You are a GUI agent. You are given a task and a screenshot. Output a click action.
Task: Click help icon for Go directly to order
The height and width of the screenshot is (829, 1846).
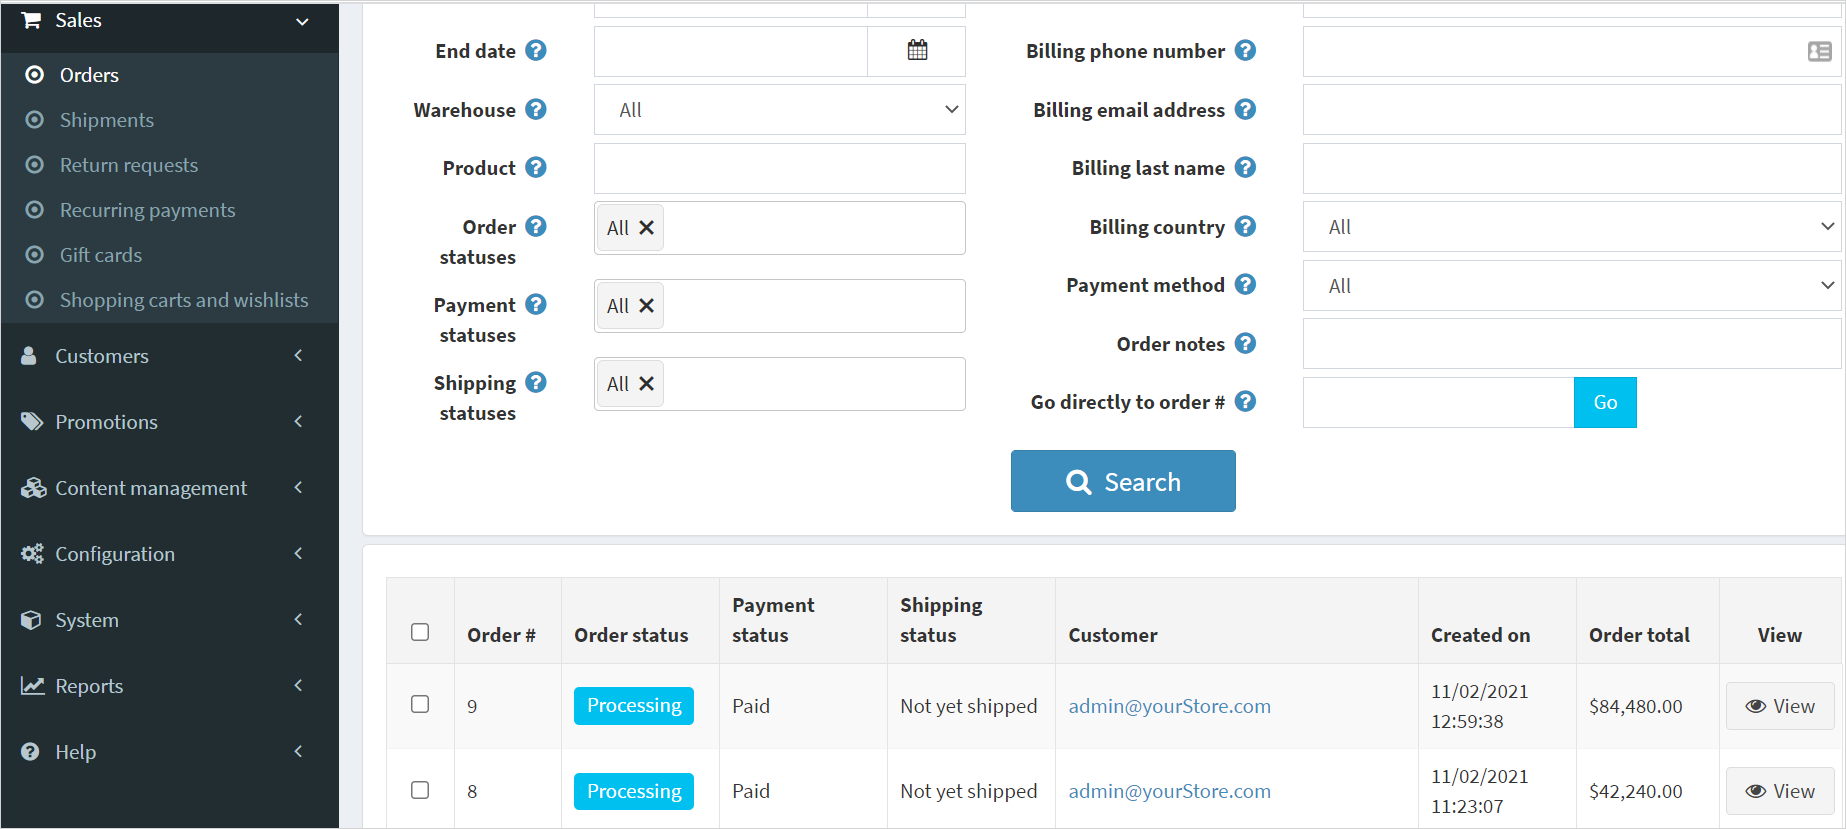pyautogui.click(x=1245, y=401)
